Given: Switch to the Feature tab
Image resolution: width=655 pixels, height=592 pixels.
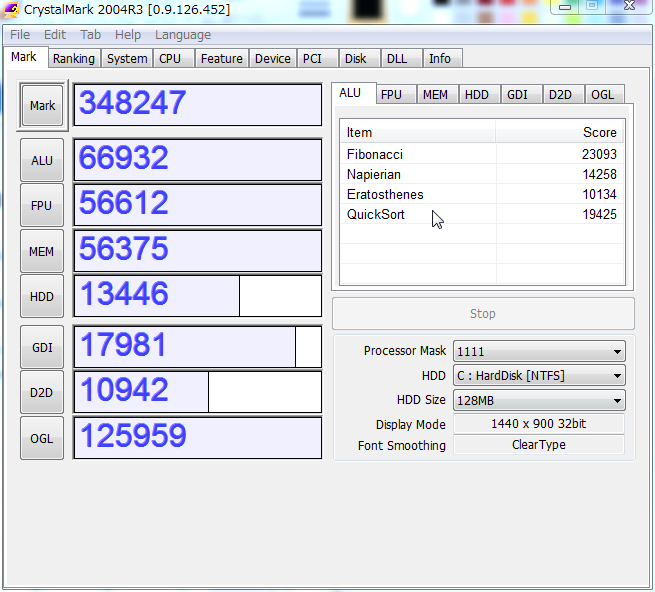Looking at the screenshot, I should [x=221, y=58].
